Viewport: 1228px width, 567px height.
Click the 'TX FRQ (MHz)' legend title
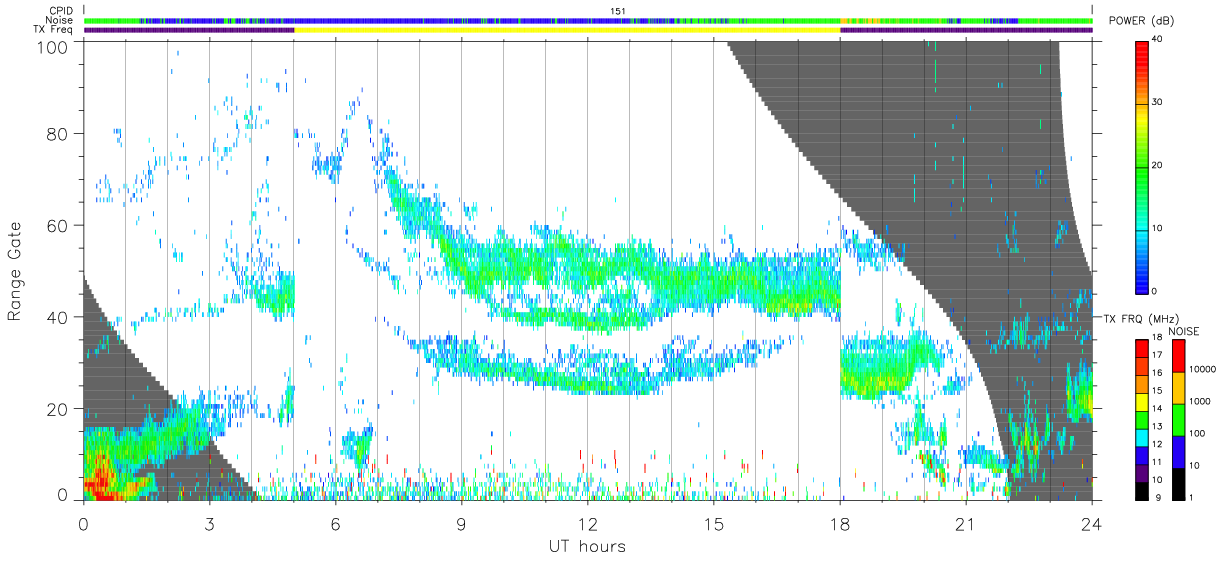click(x=1141, y=318)
